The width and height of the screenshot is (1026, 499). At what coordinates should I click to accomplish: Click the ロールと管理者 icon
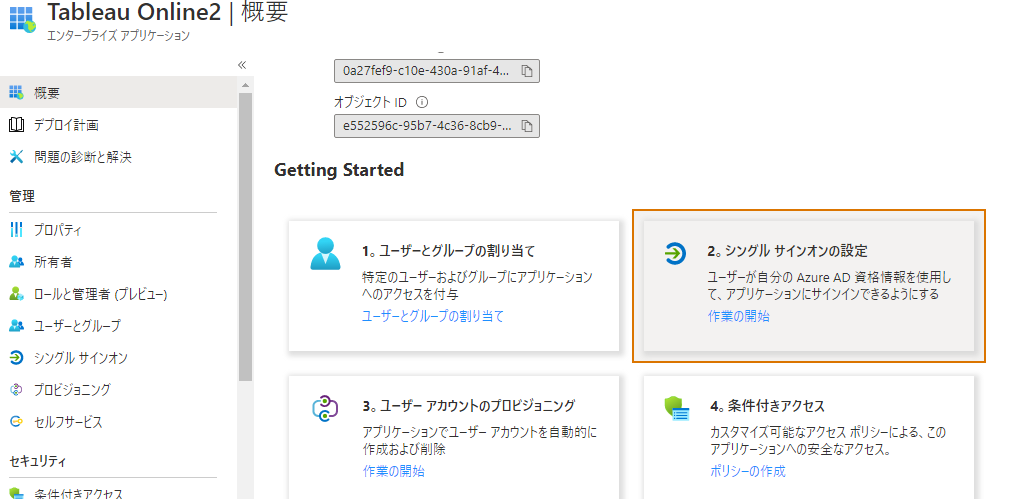[16, 294]
